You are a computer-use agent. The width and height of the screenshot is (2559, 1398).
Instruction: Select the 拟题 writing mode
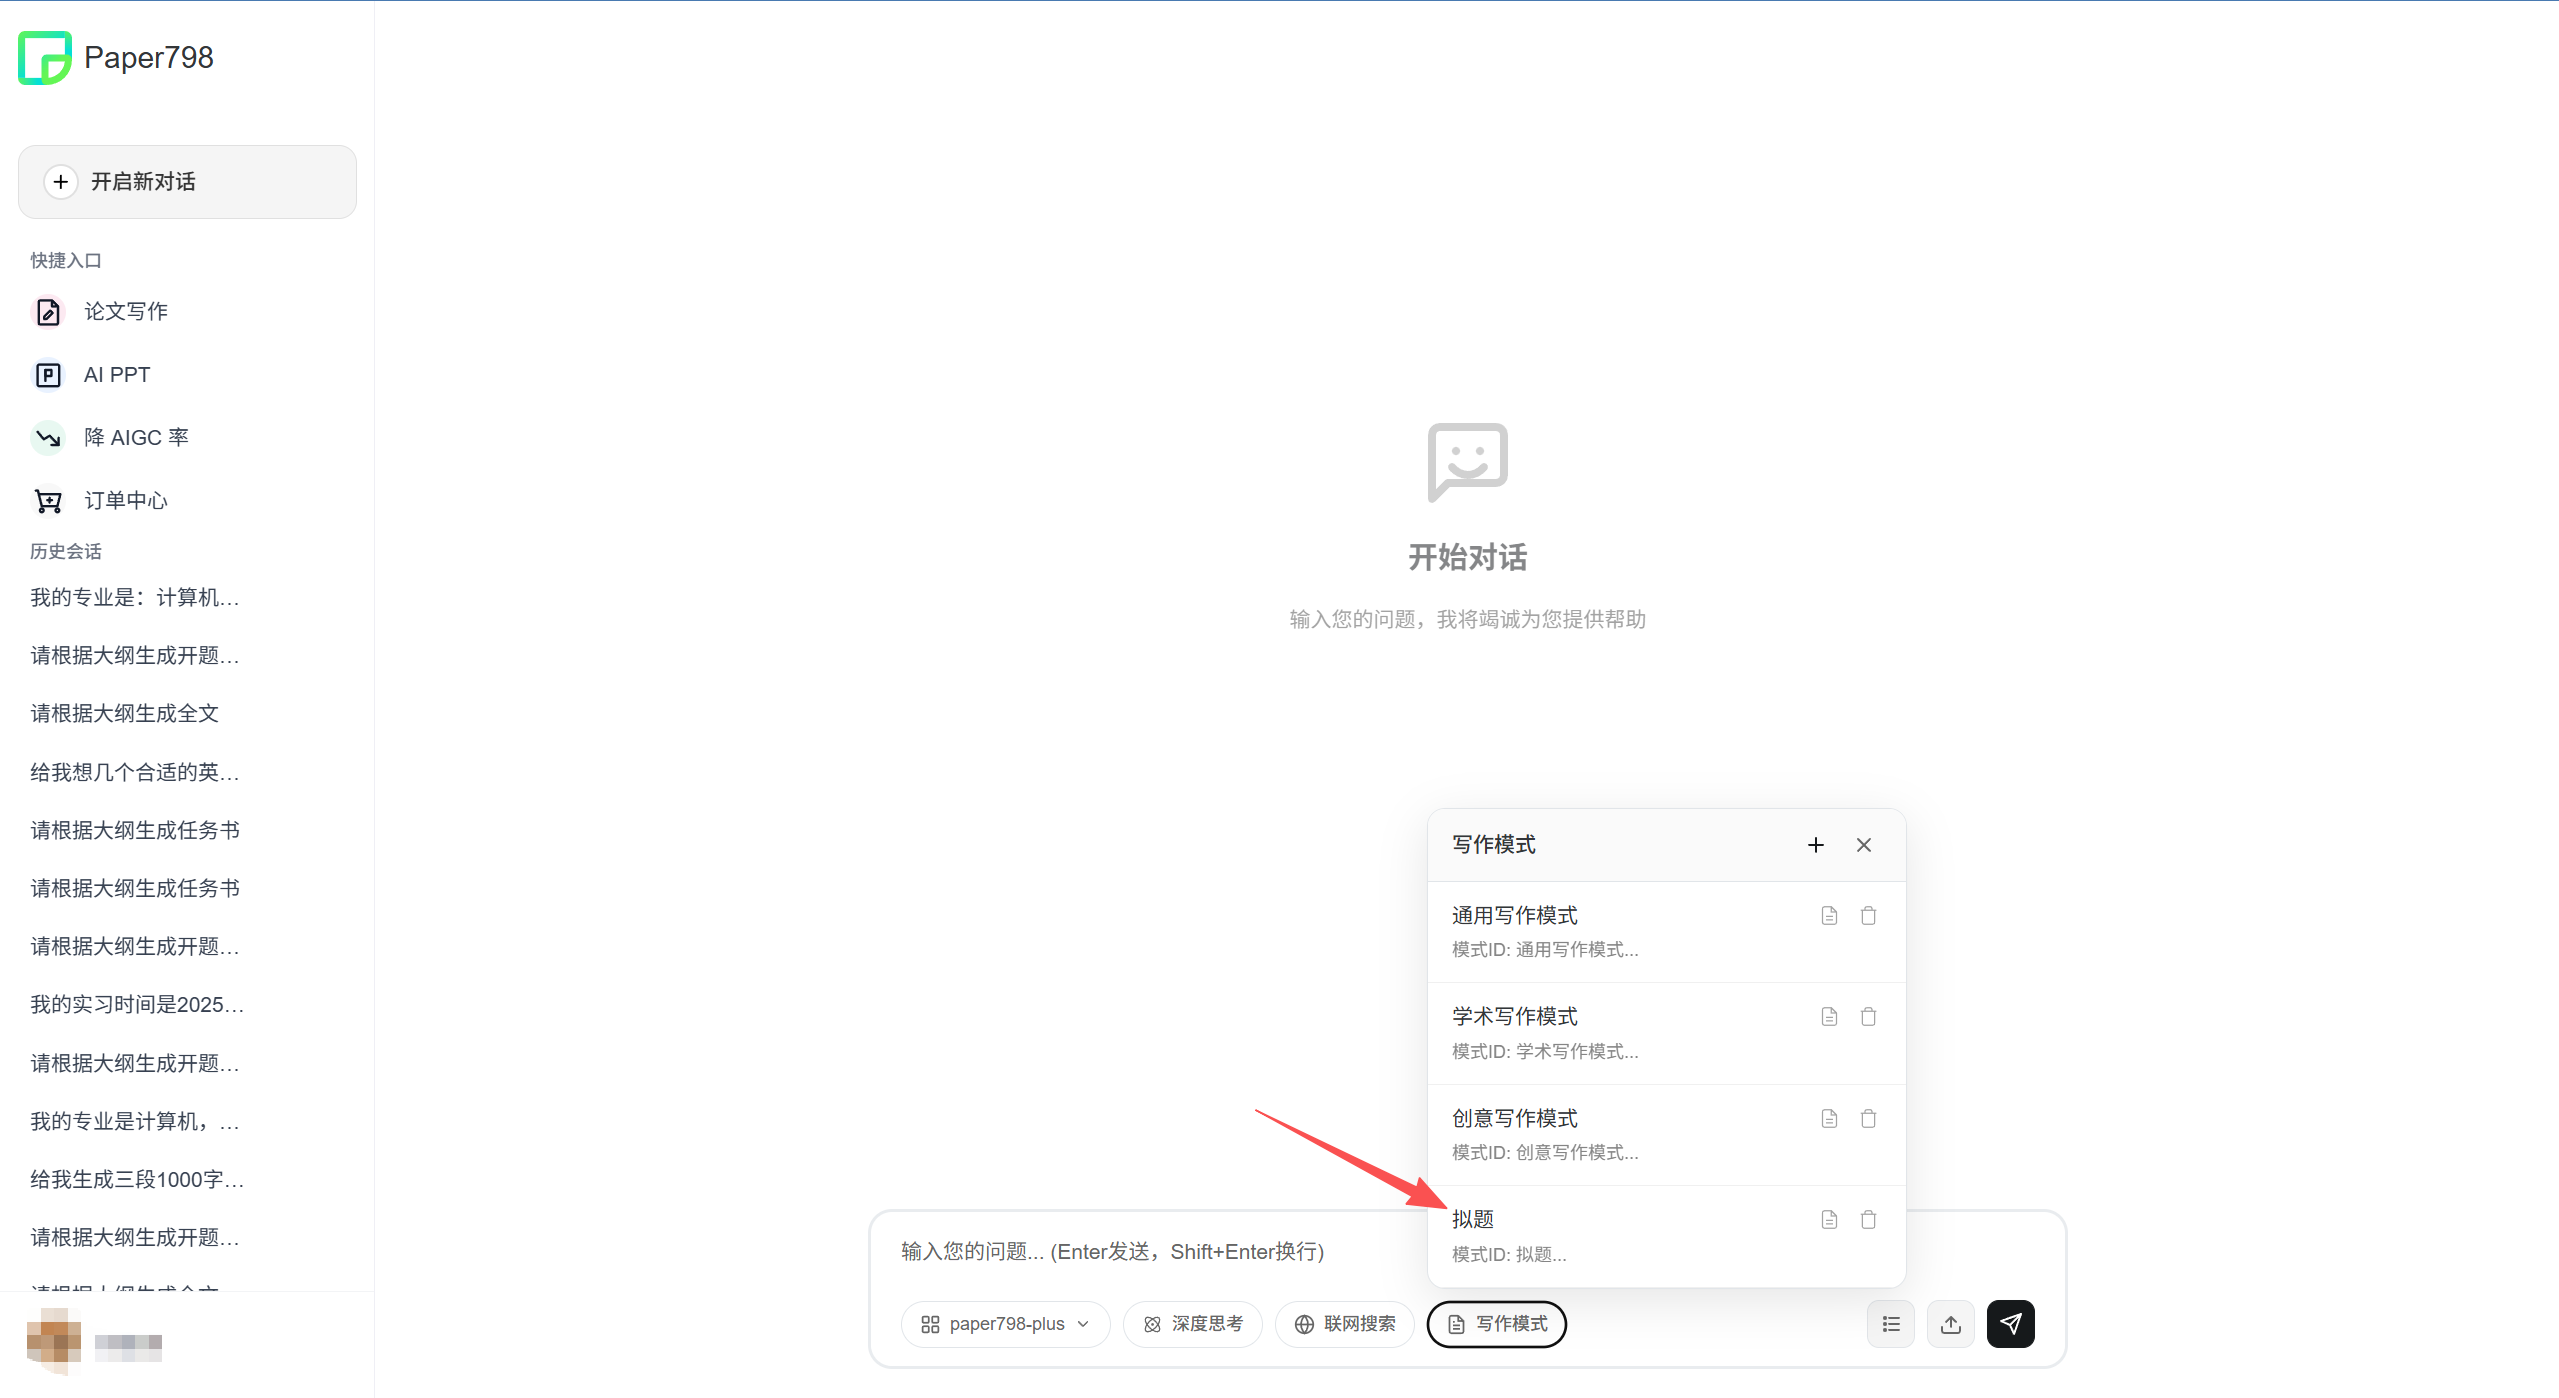pyautogui.click(x=1600, y=1235)
